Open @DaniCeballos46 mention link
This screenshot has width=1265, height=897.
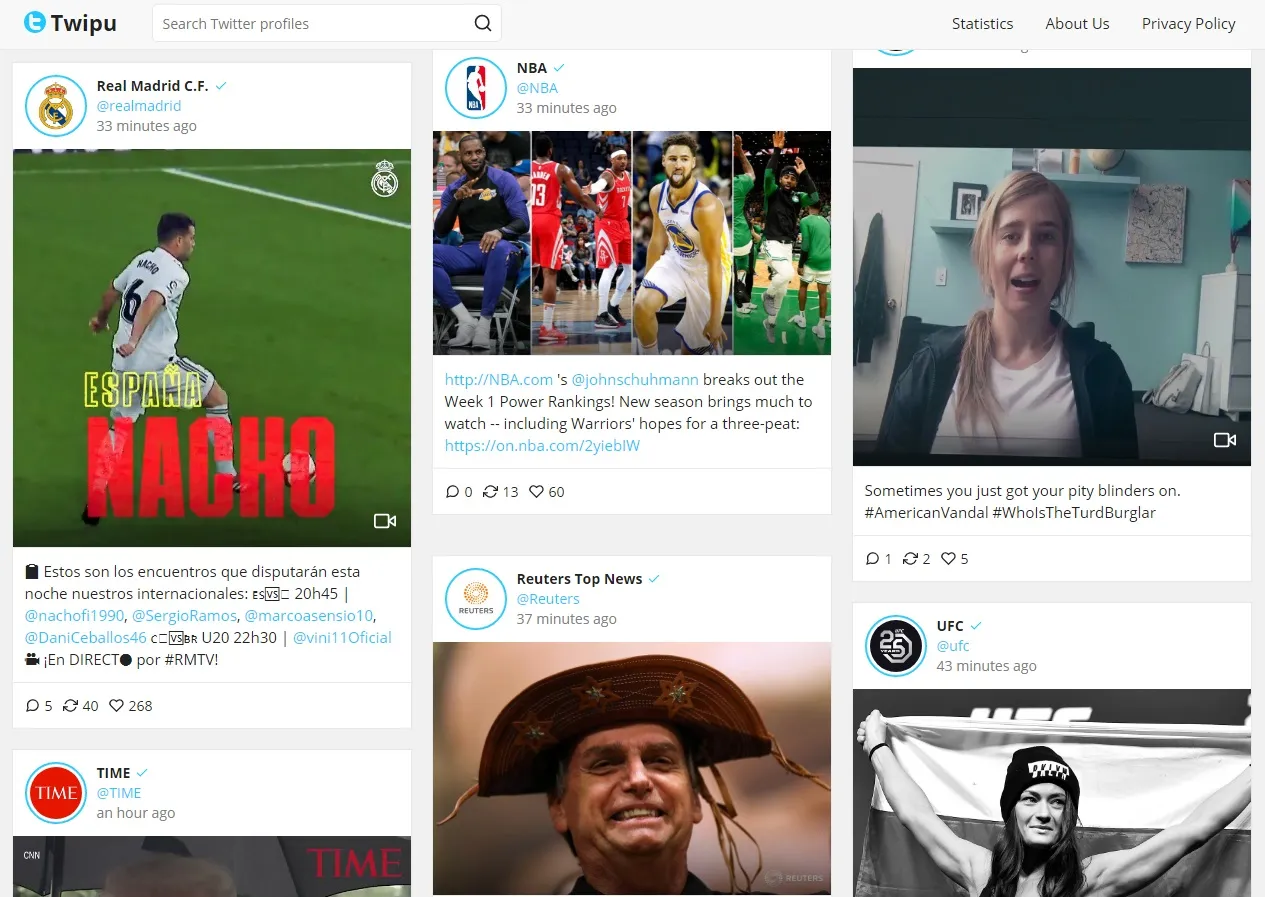click(86, 637)
